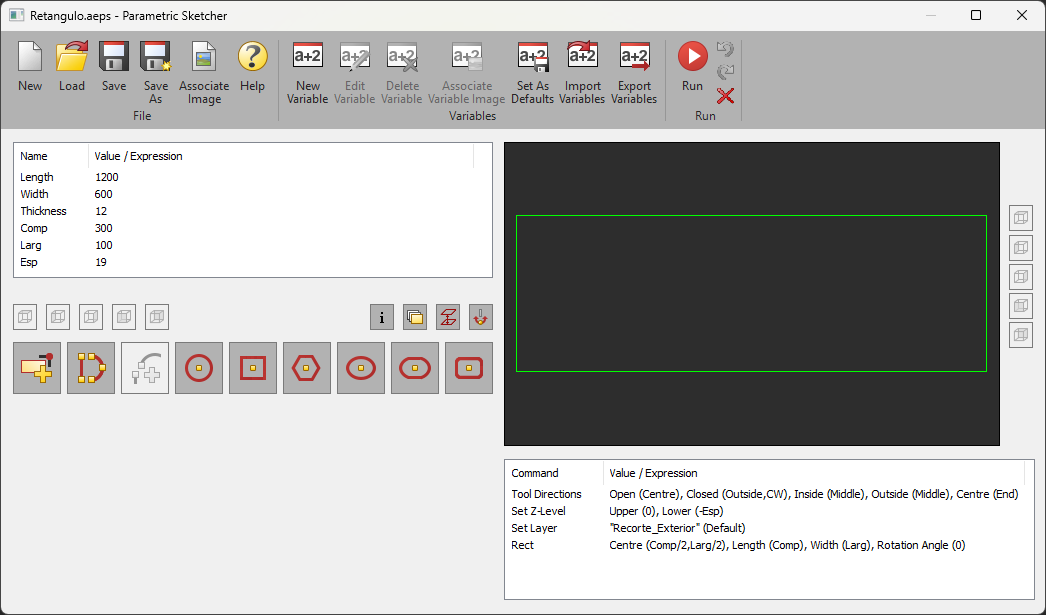Select the circle shape tool
This screenshot has height=615, width=1046.
(199, 368)
